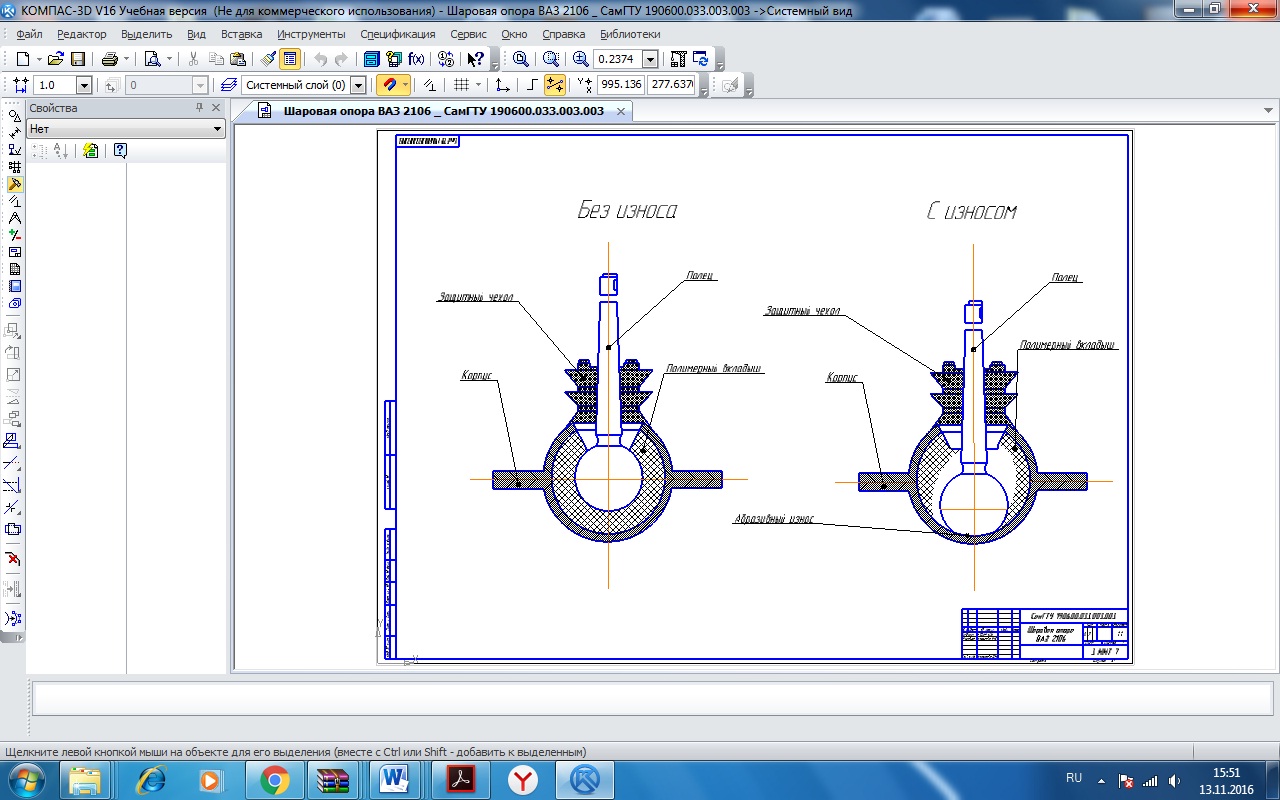This screenshot has height=800, width=1280.
Task: Toggle orthogonal drawing mode
Action: click(531, 85)
